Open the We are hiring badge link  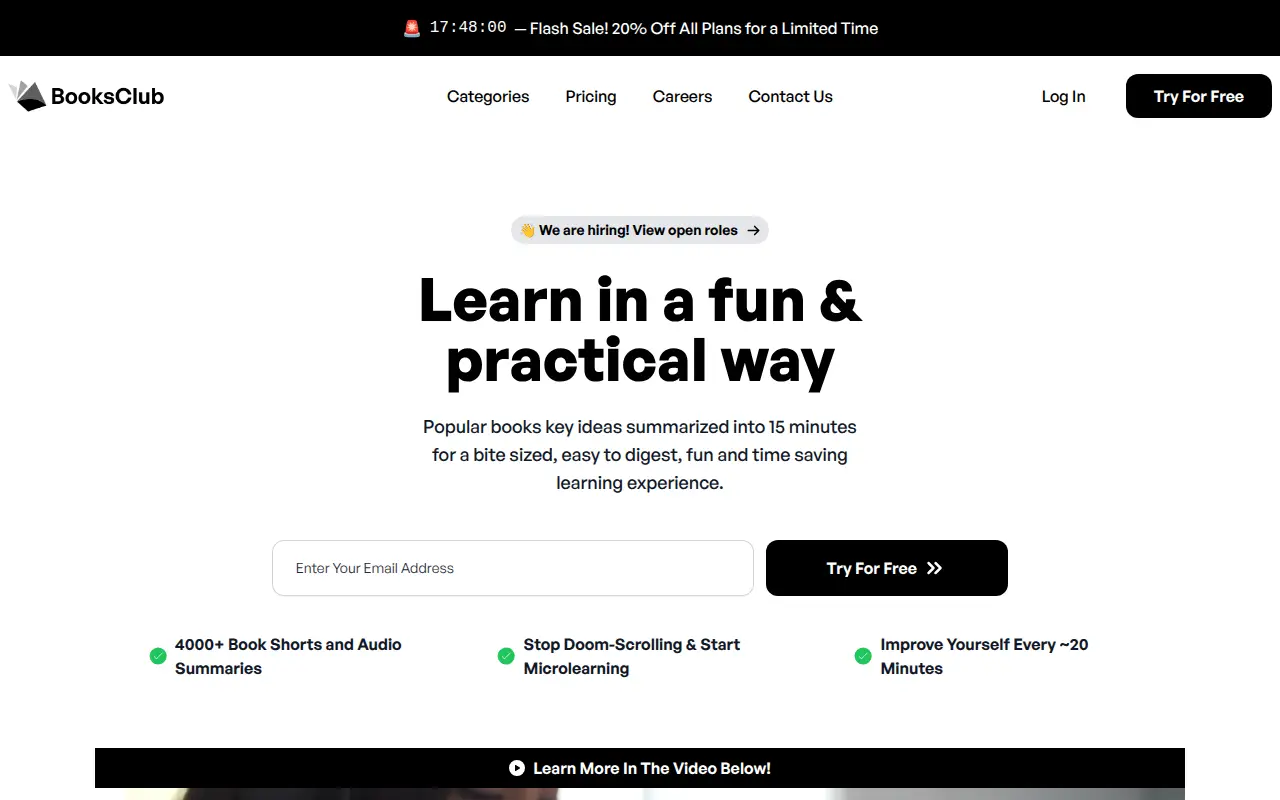point(640,230)
